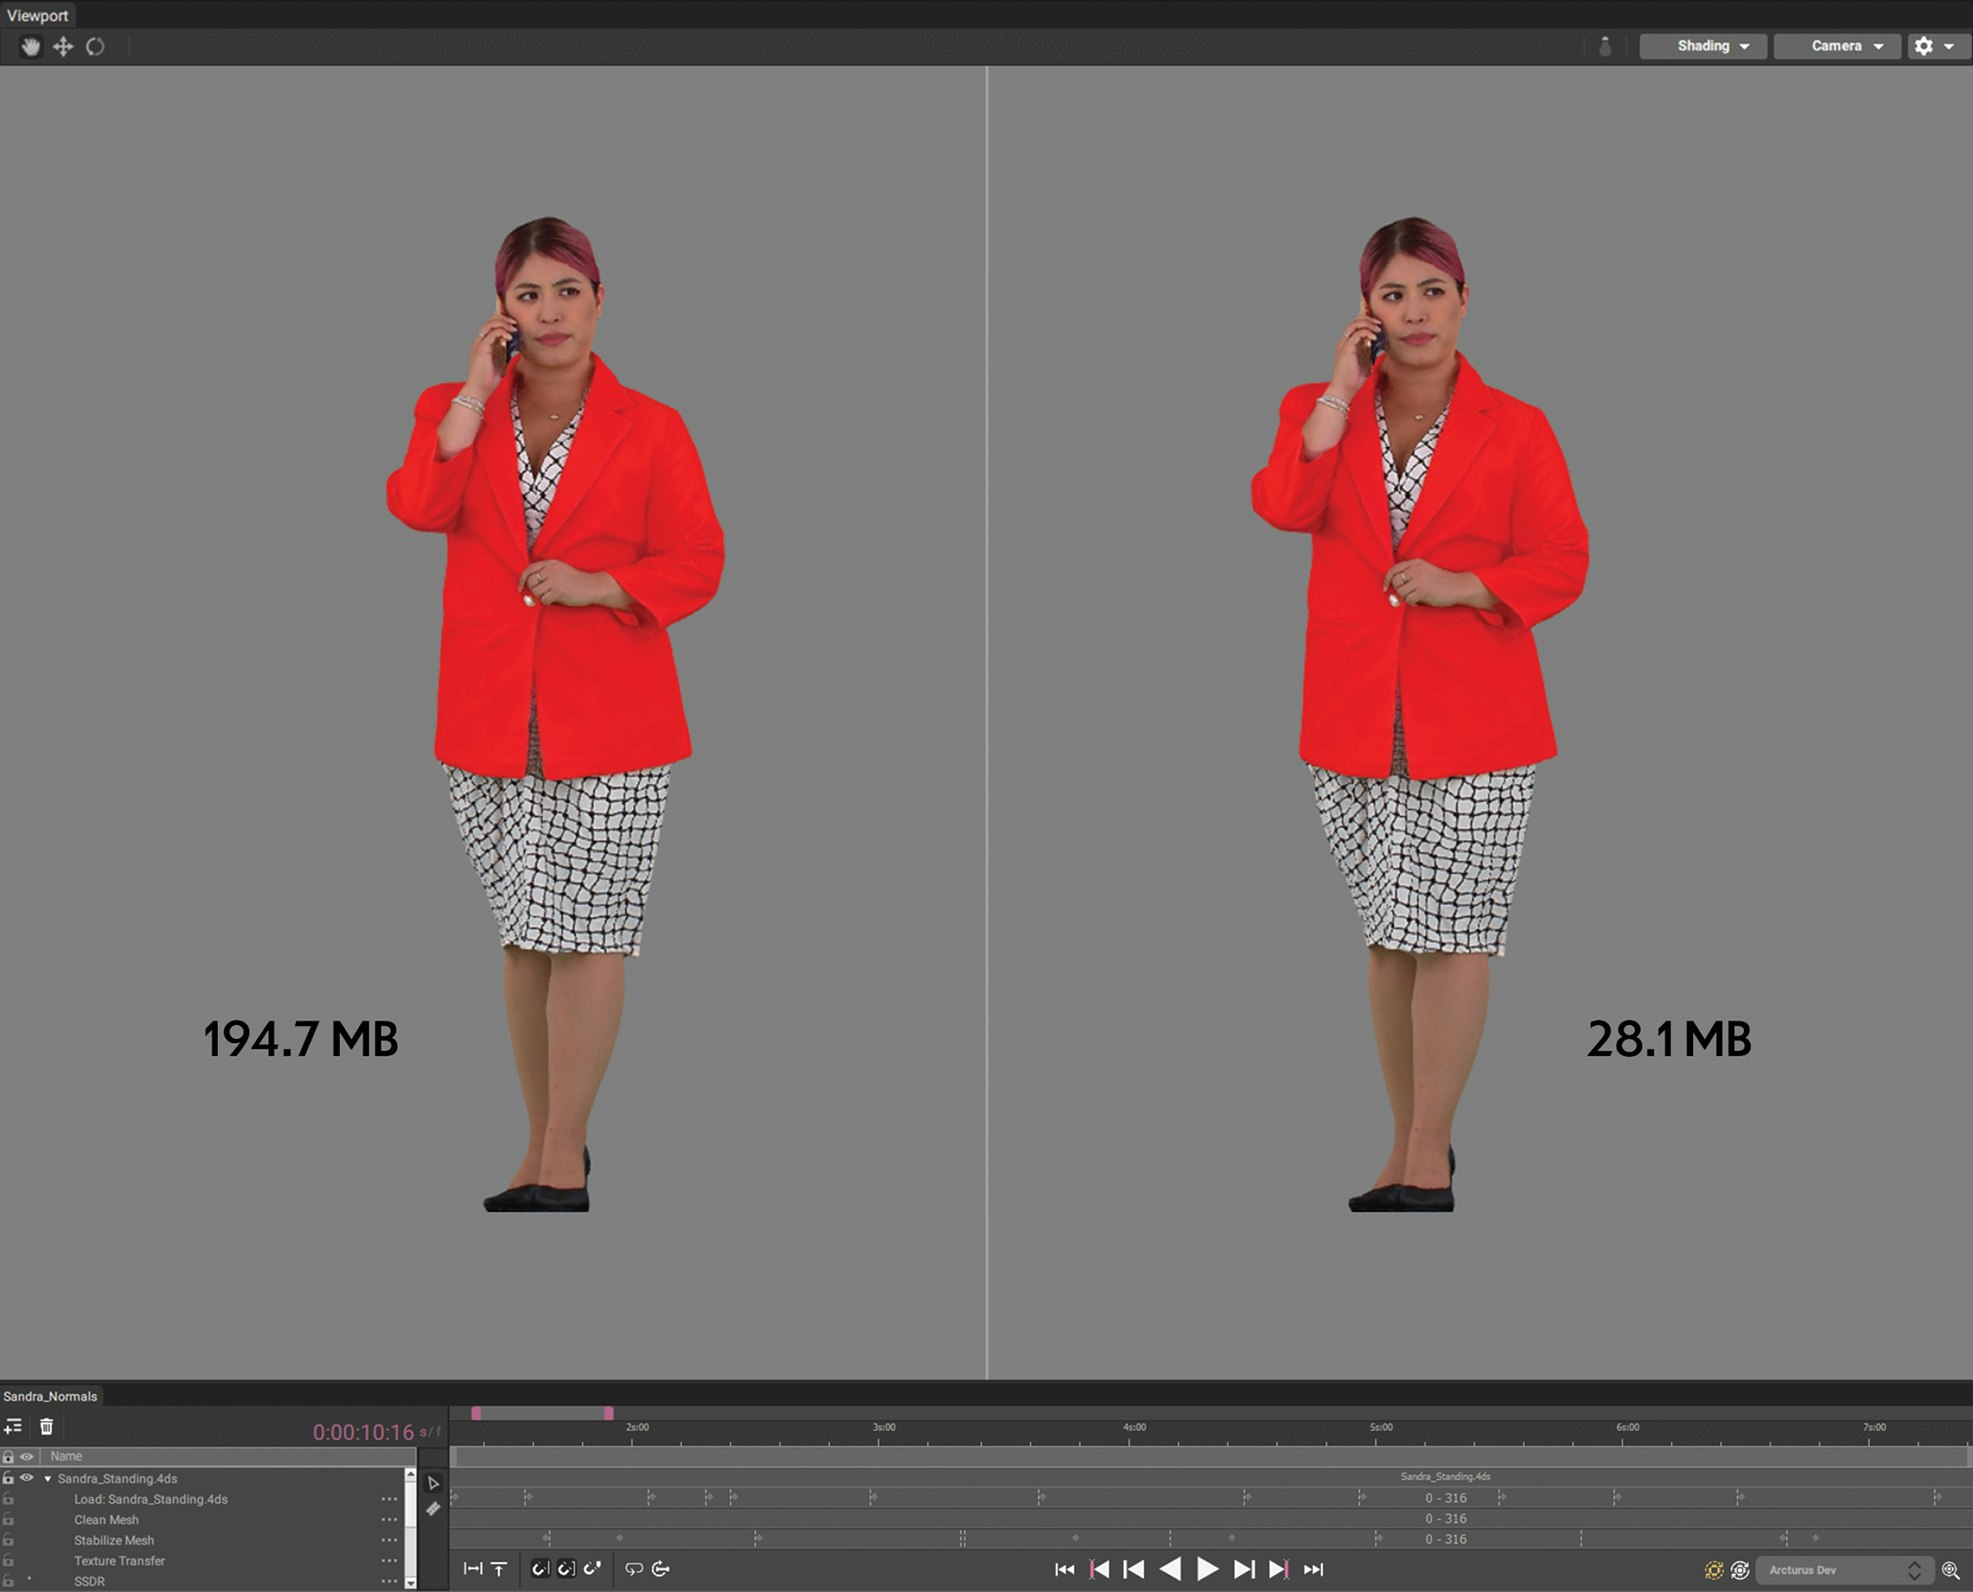Viewport: 1973px width, 1592px height.
Task: Toggle the s/f time unit switch
Action: [x=431, y=1432]
